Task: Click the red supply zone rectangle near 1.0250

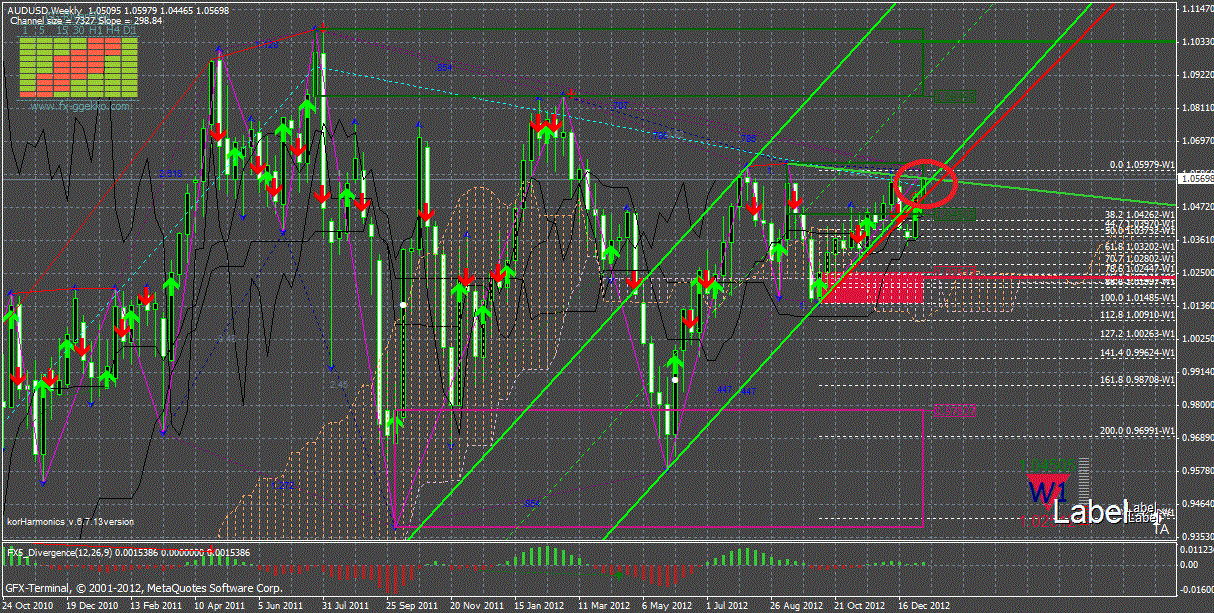Action: click(x=872, y=288)
